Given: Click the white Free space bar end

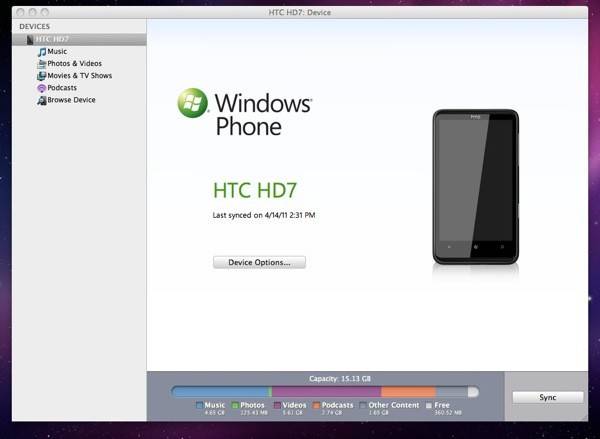Looking at the screenshot, I should (473, 392).
